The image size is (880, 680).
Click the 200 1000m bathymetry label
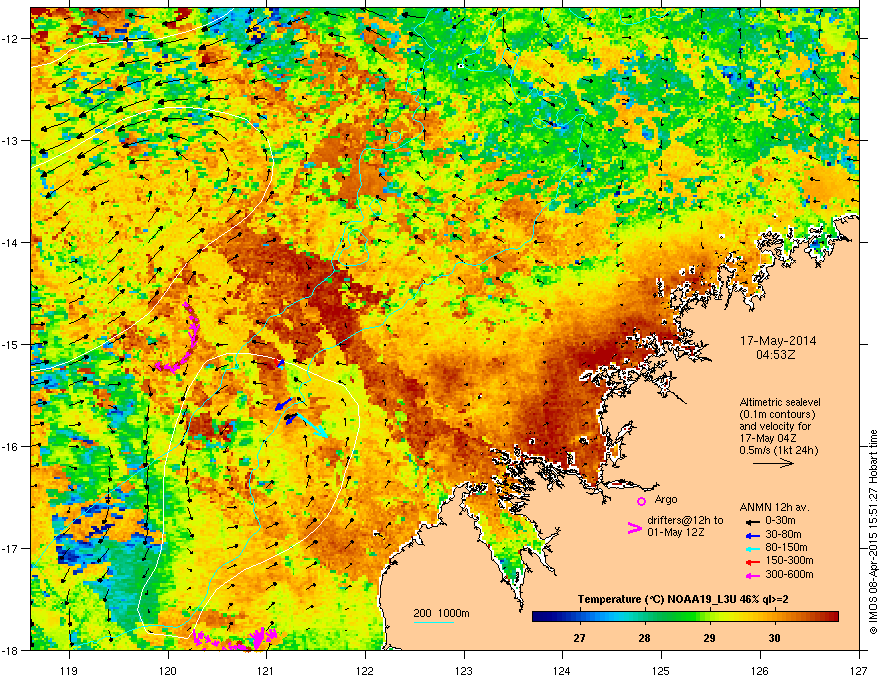(x=442, y=613)
